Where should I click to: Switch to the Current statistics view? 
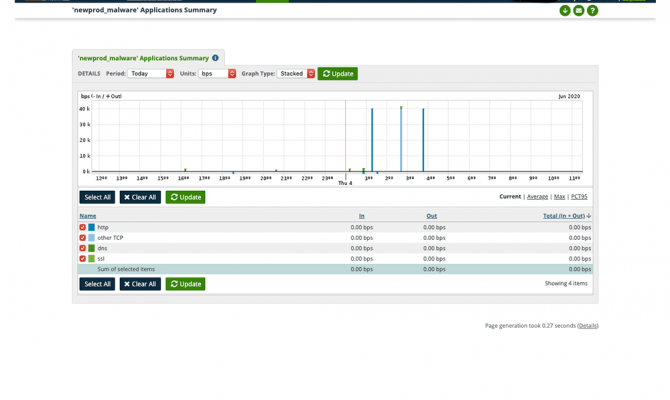[510, 197]
